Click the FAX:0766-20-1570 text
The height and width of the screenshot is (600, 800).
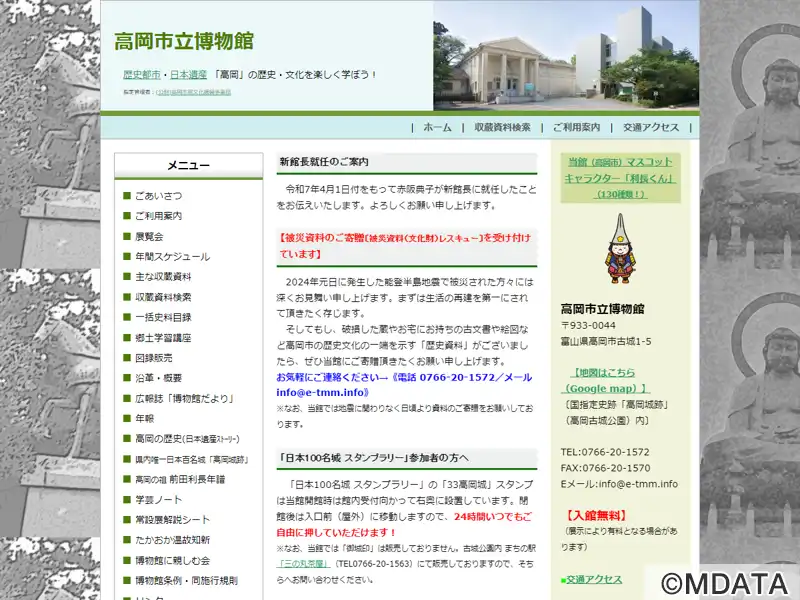coord(606,468)
